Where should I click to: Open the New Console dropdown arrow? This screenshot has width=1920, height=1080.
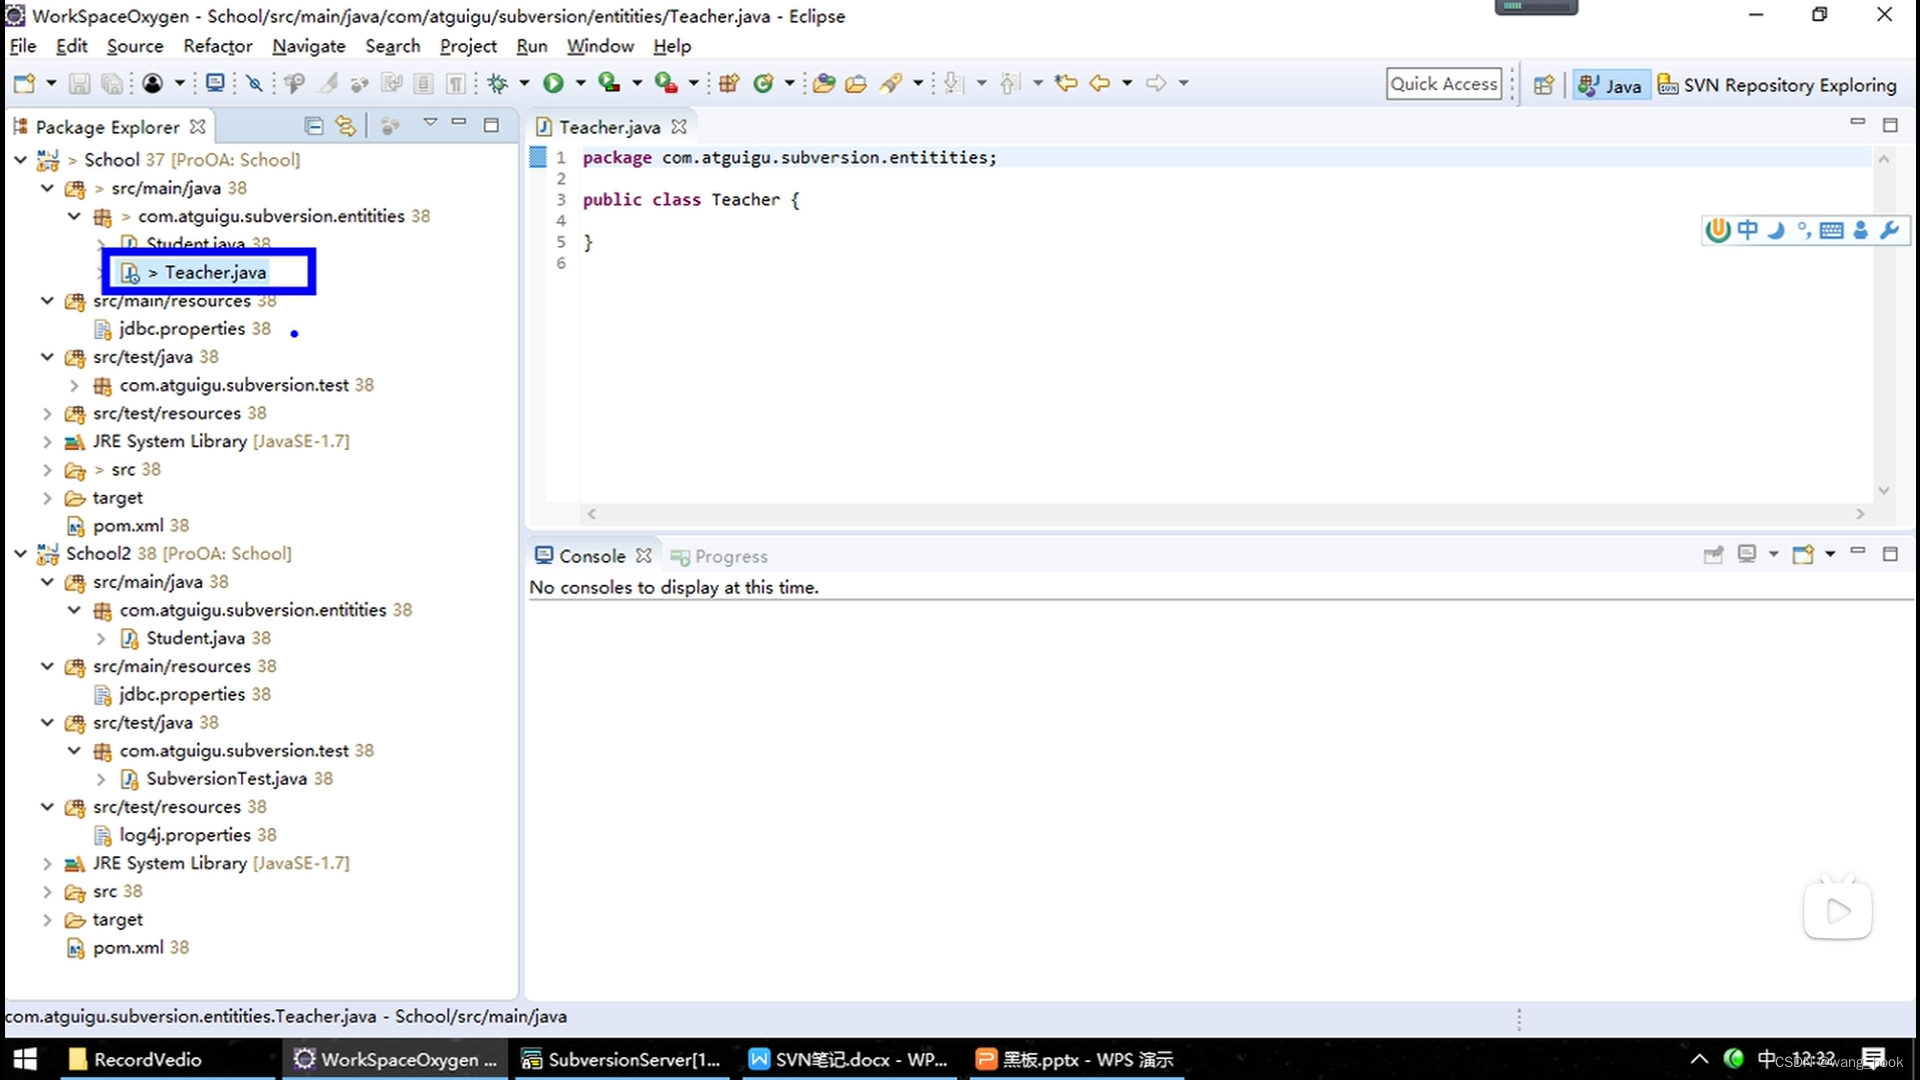pos(1830,554)
